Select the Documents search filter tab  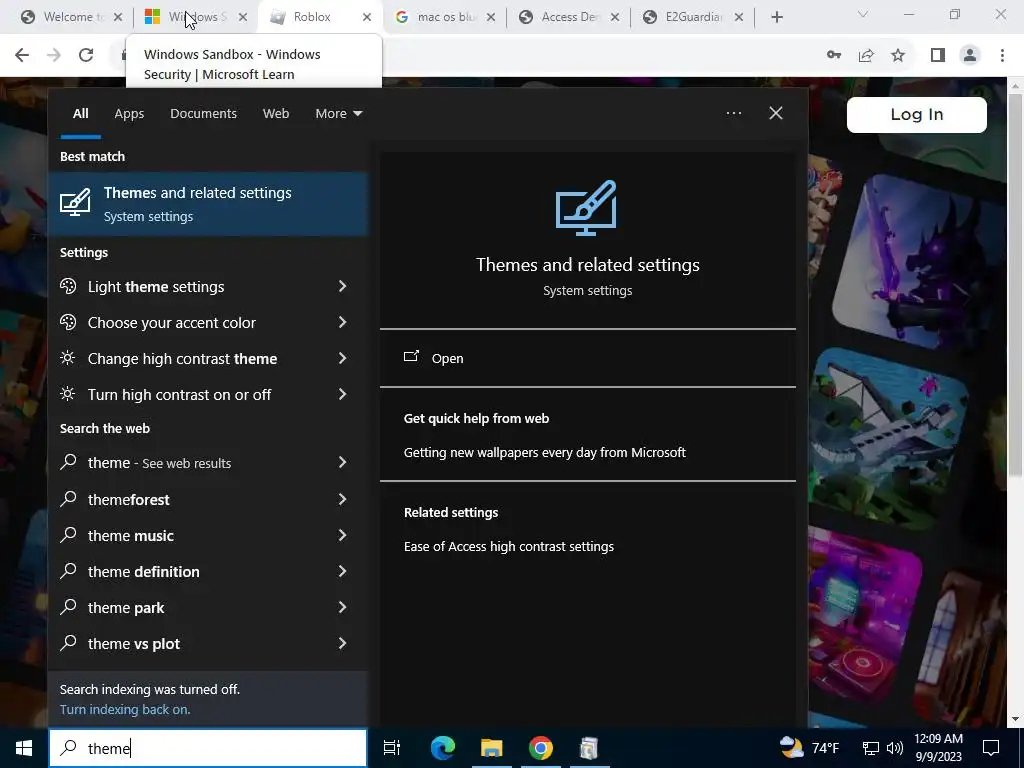(x=203, y=114)
